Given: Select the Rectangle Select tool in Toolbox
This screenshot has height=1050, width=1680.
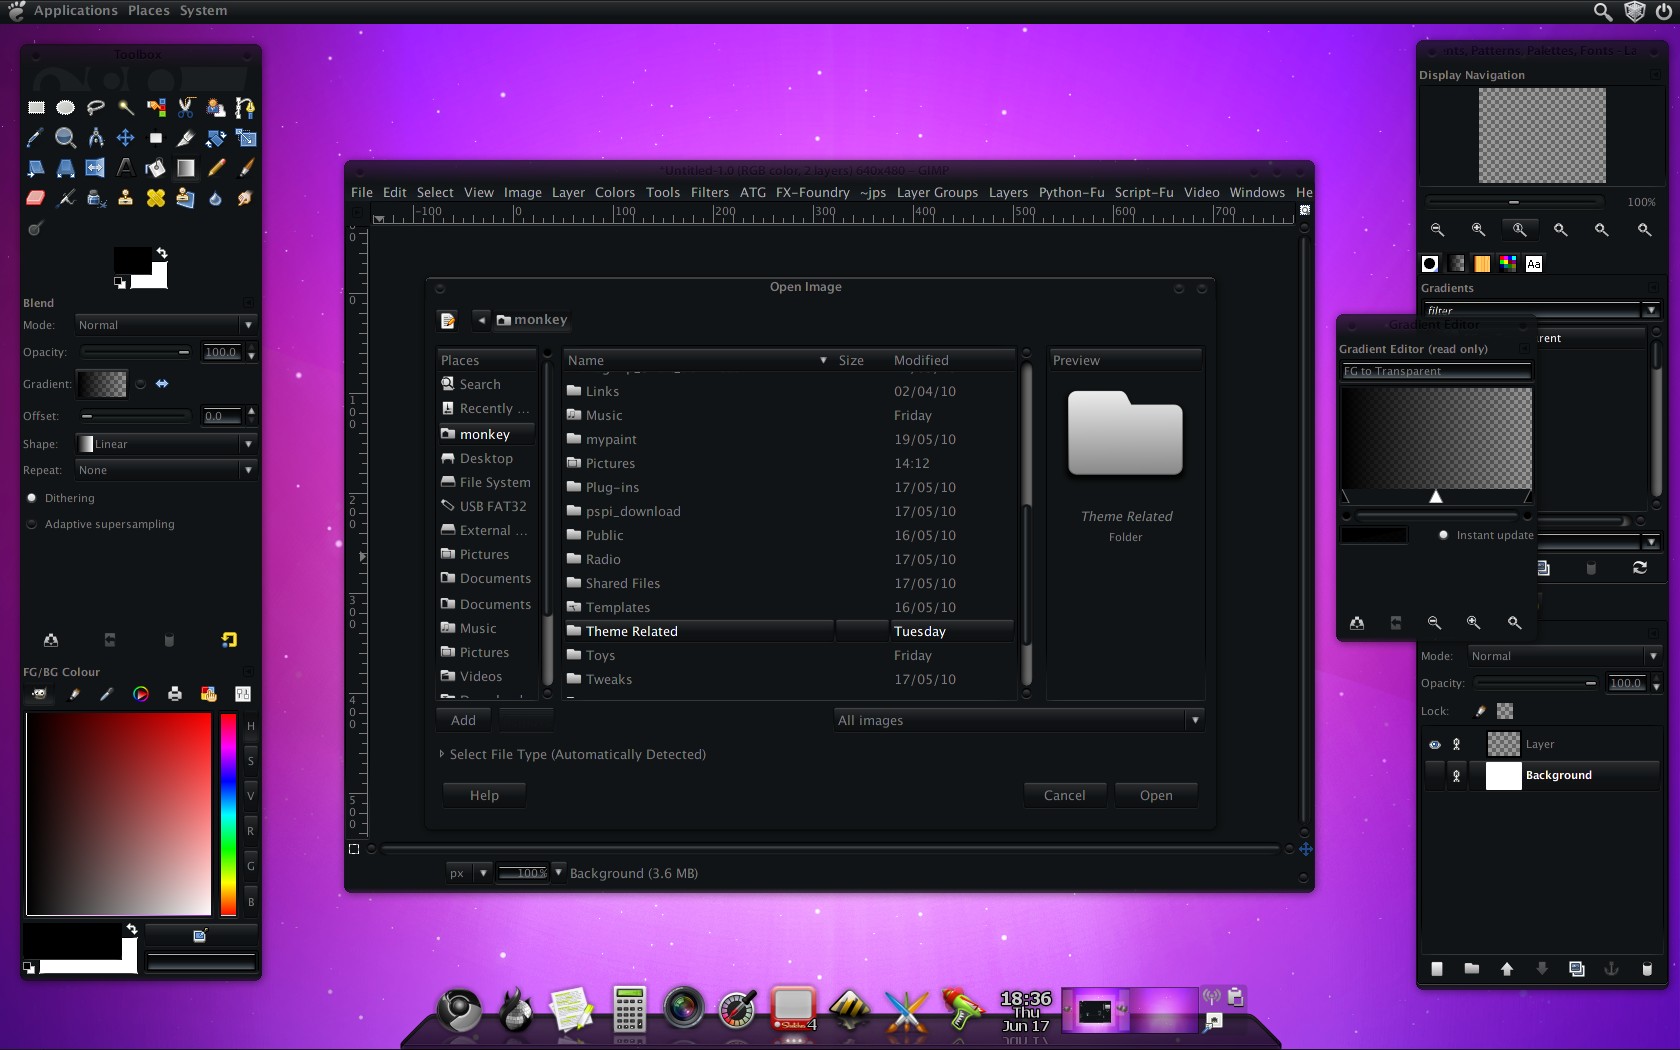Looking at the screenshot, I should click(36, 108).
